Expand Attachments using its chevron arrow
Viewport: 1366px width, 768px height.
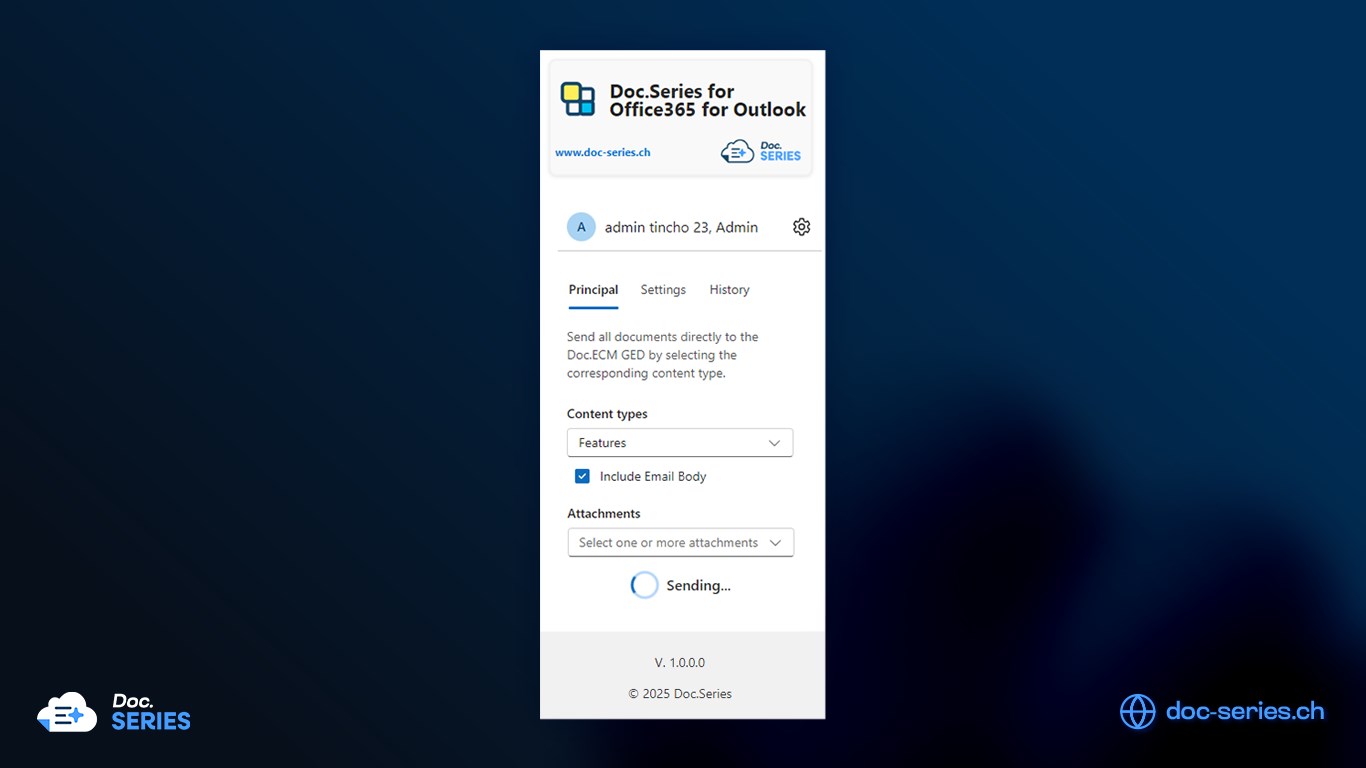[775, 543]
